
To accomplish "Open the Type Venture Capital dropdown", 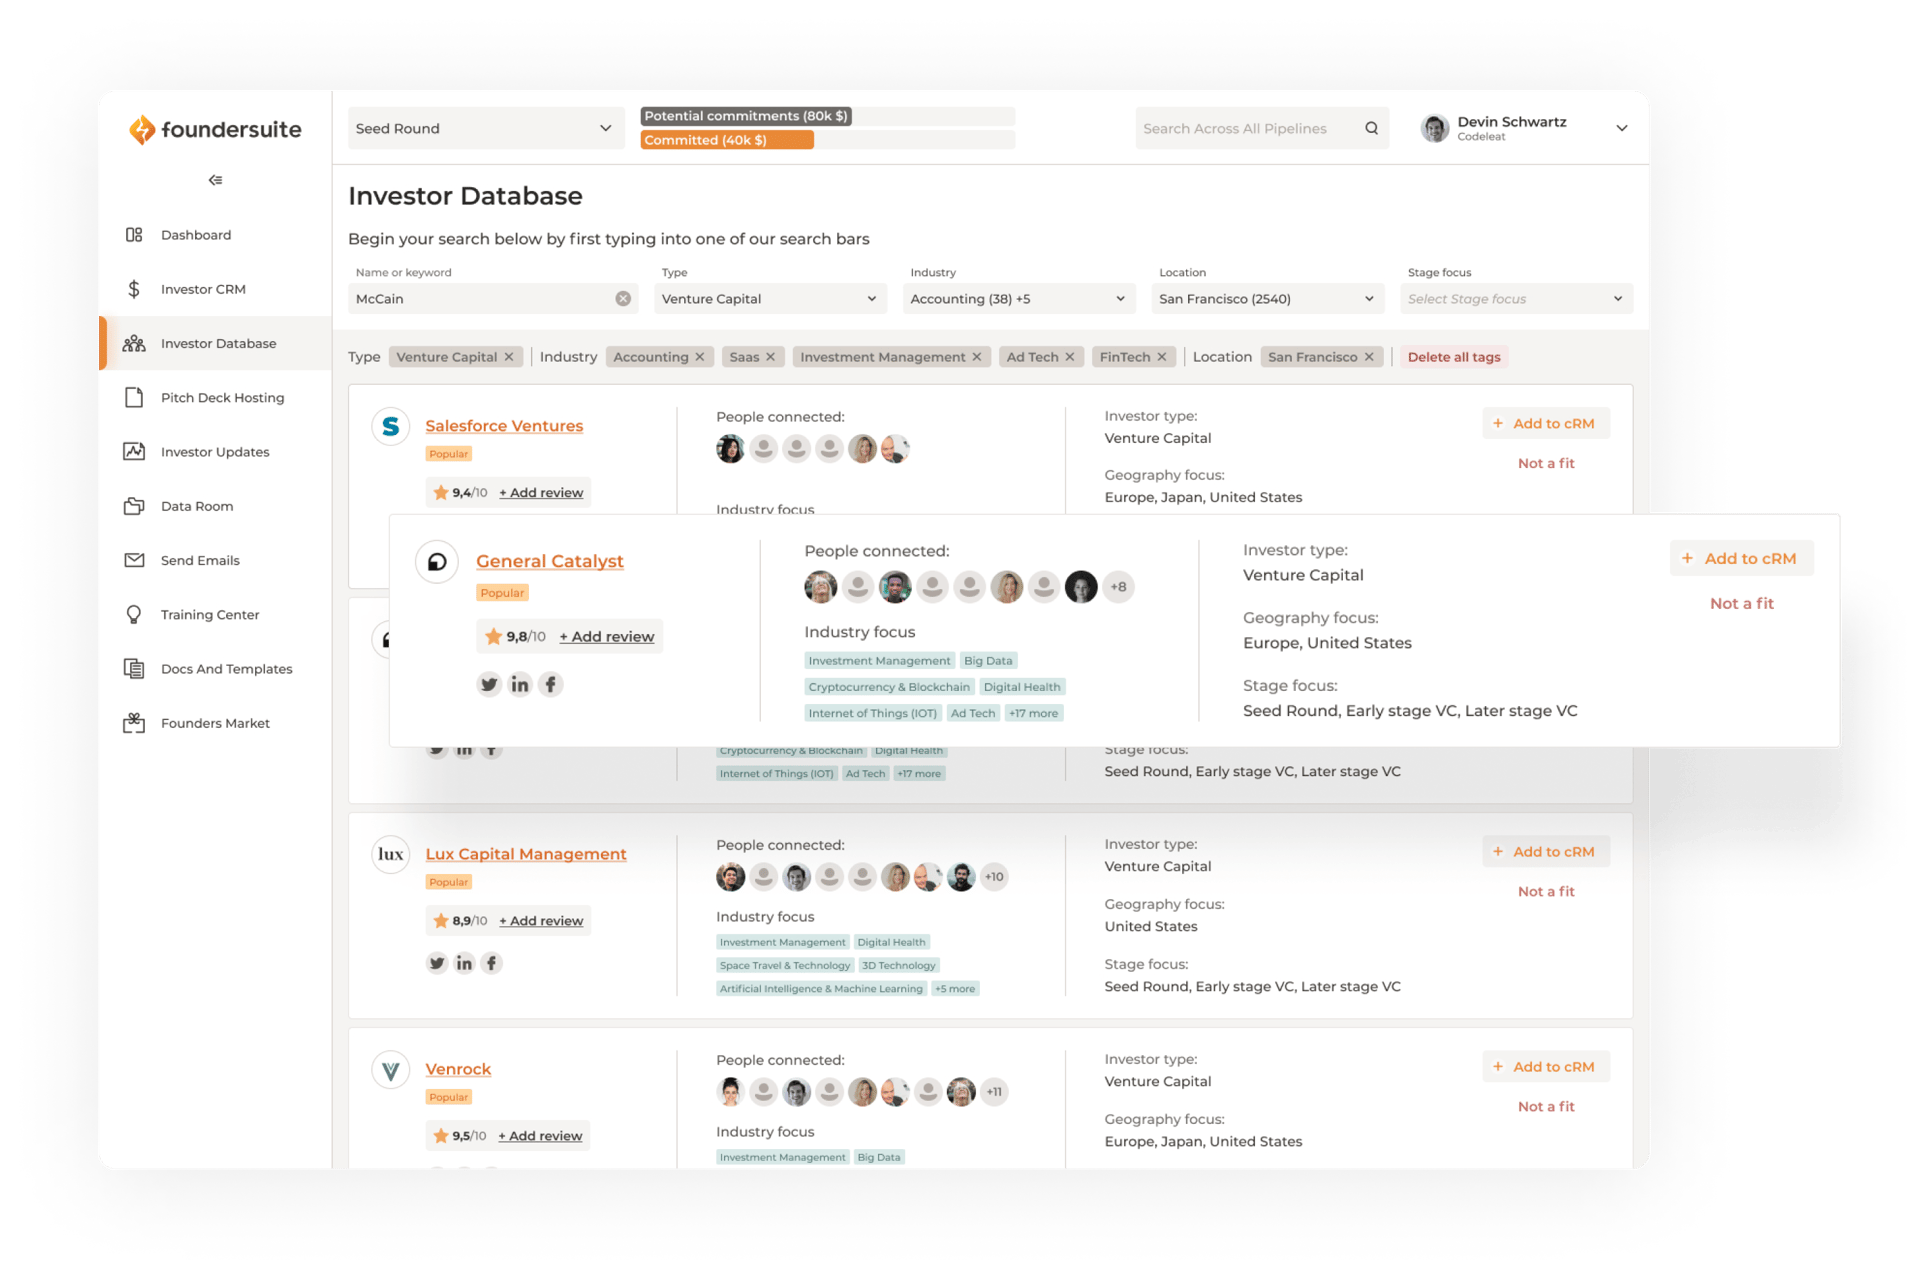I will tap(770, 299).
